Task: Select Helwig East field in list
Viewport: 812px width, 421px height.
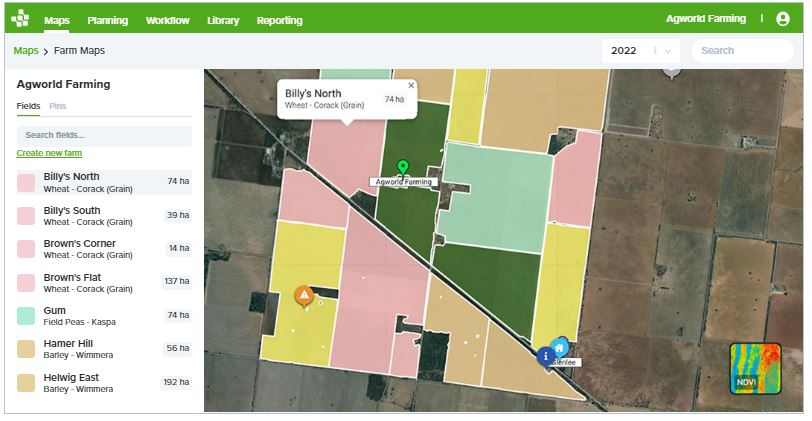Action: (x=89, y=383)
